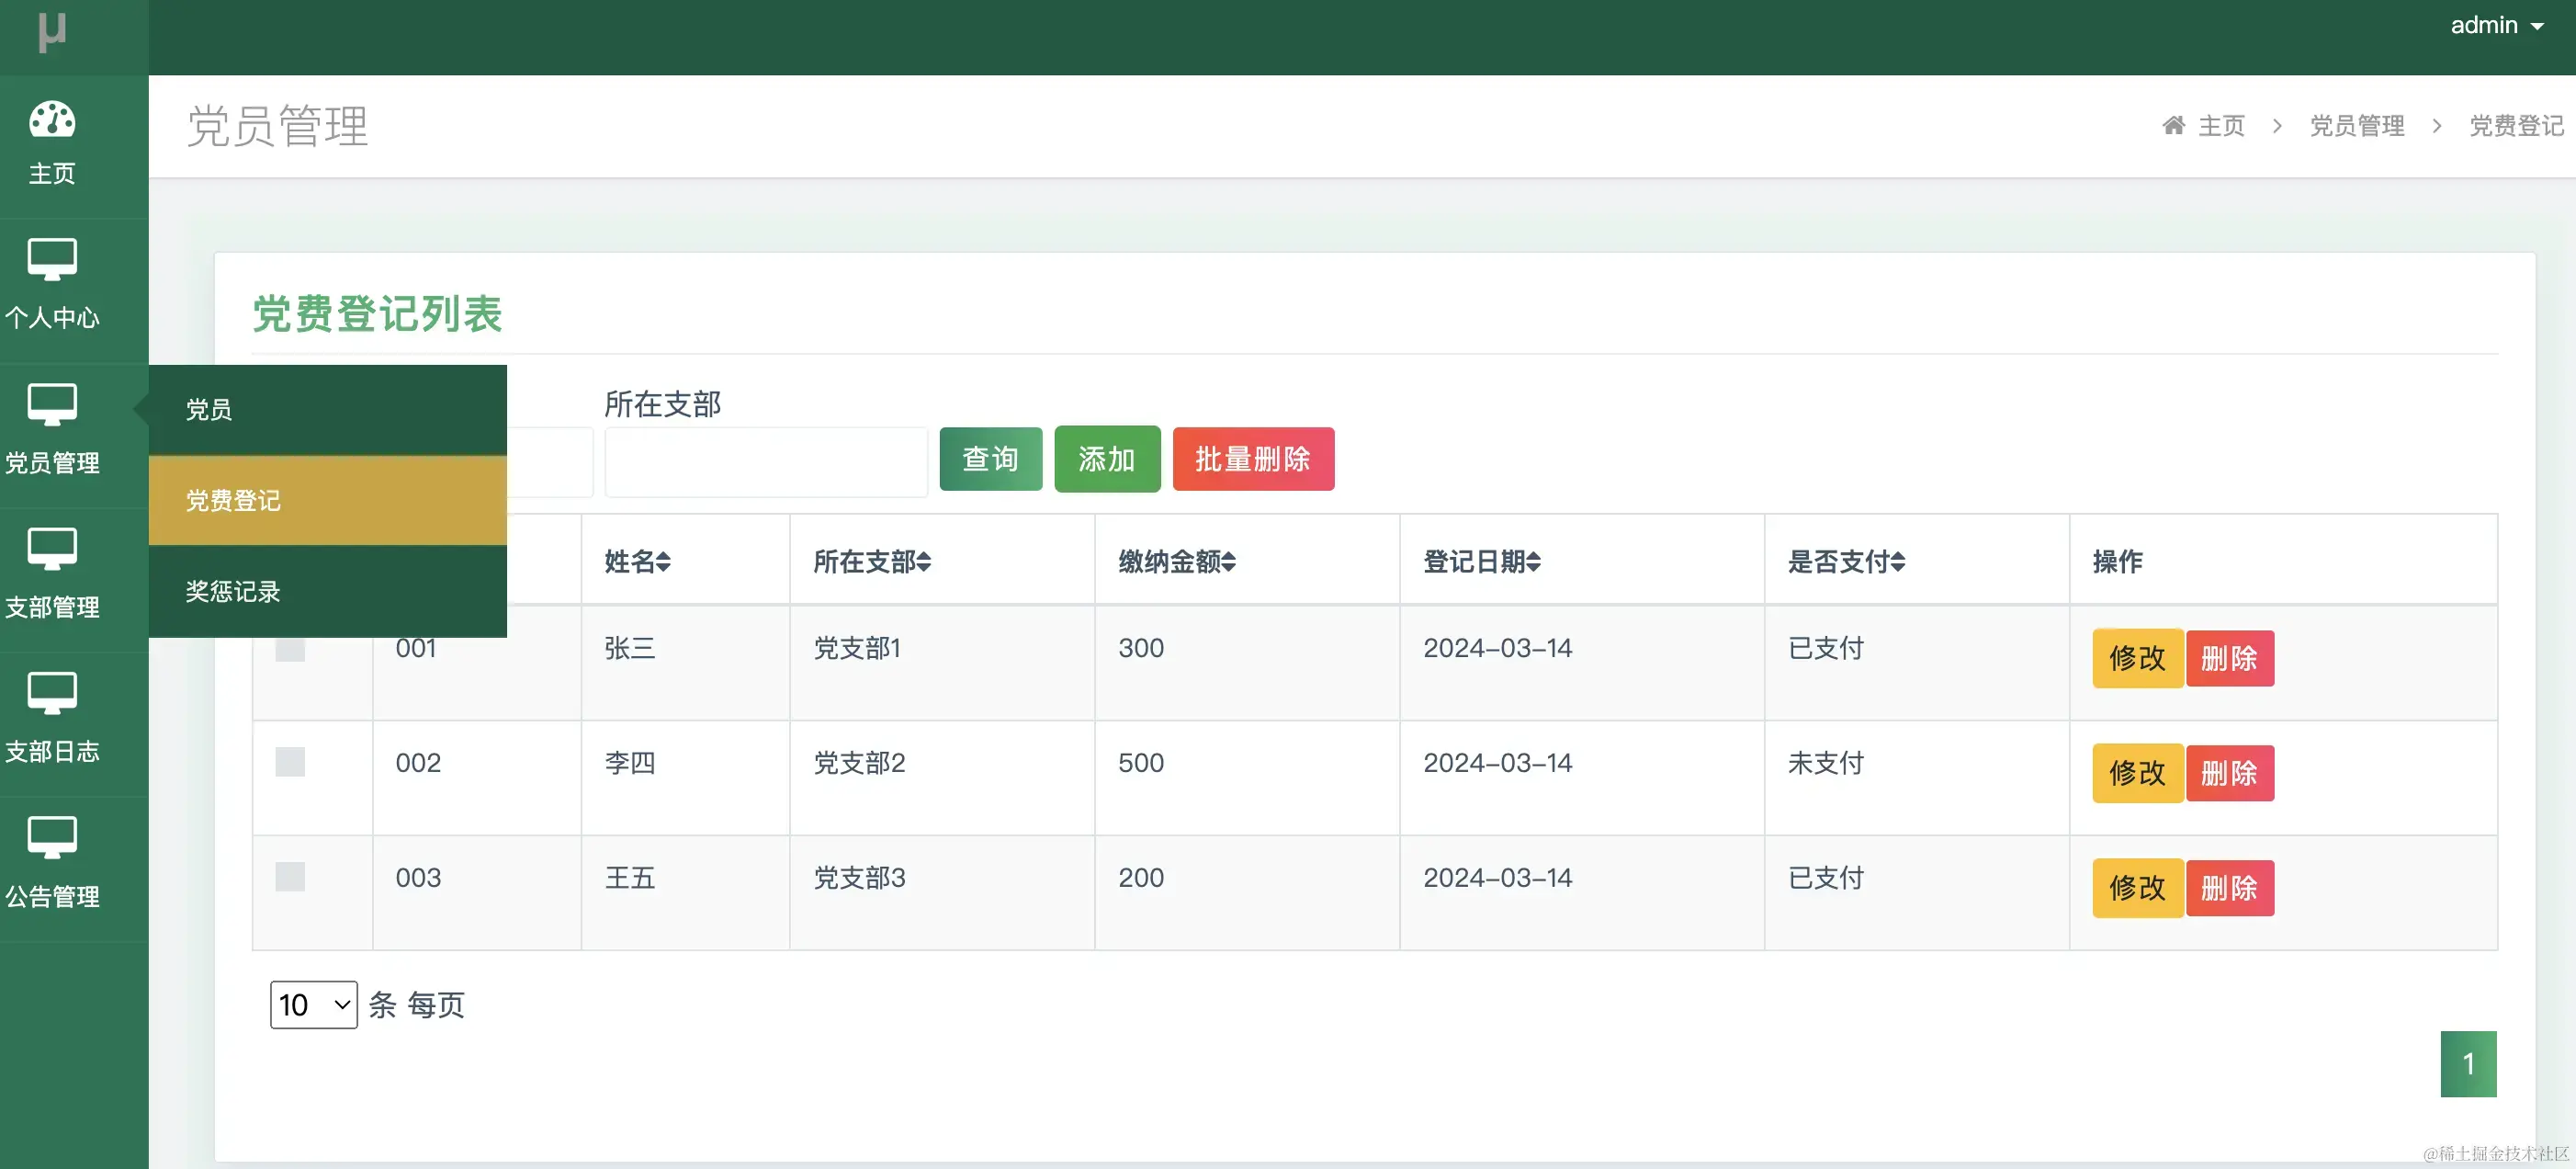
Task: Click the 公告管理 sidebar icon
Action: click(x=52, y=837)
